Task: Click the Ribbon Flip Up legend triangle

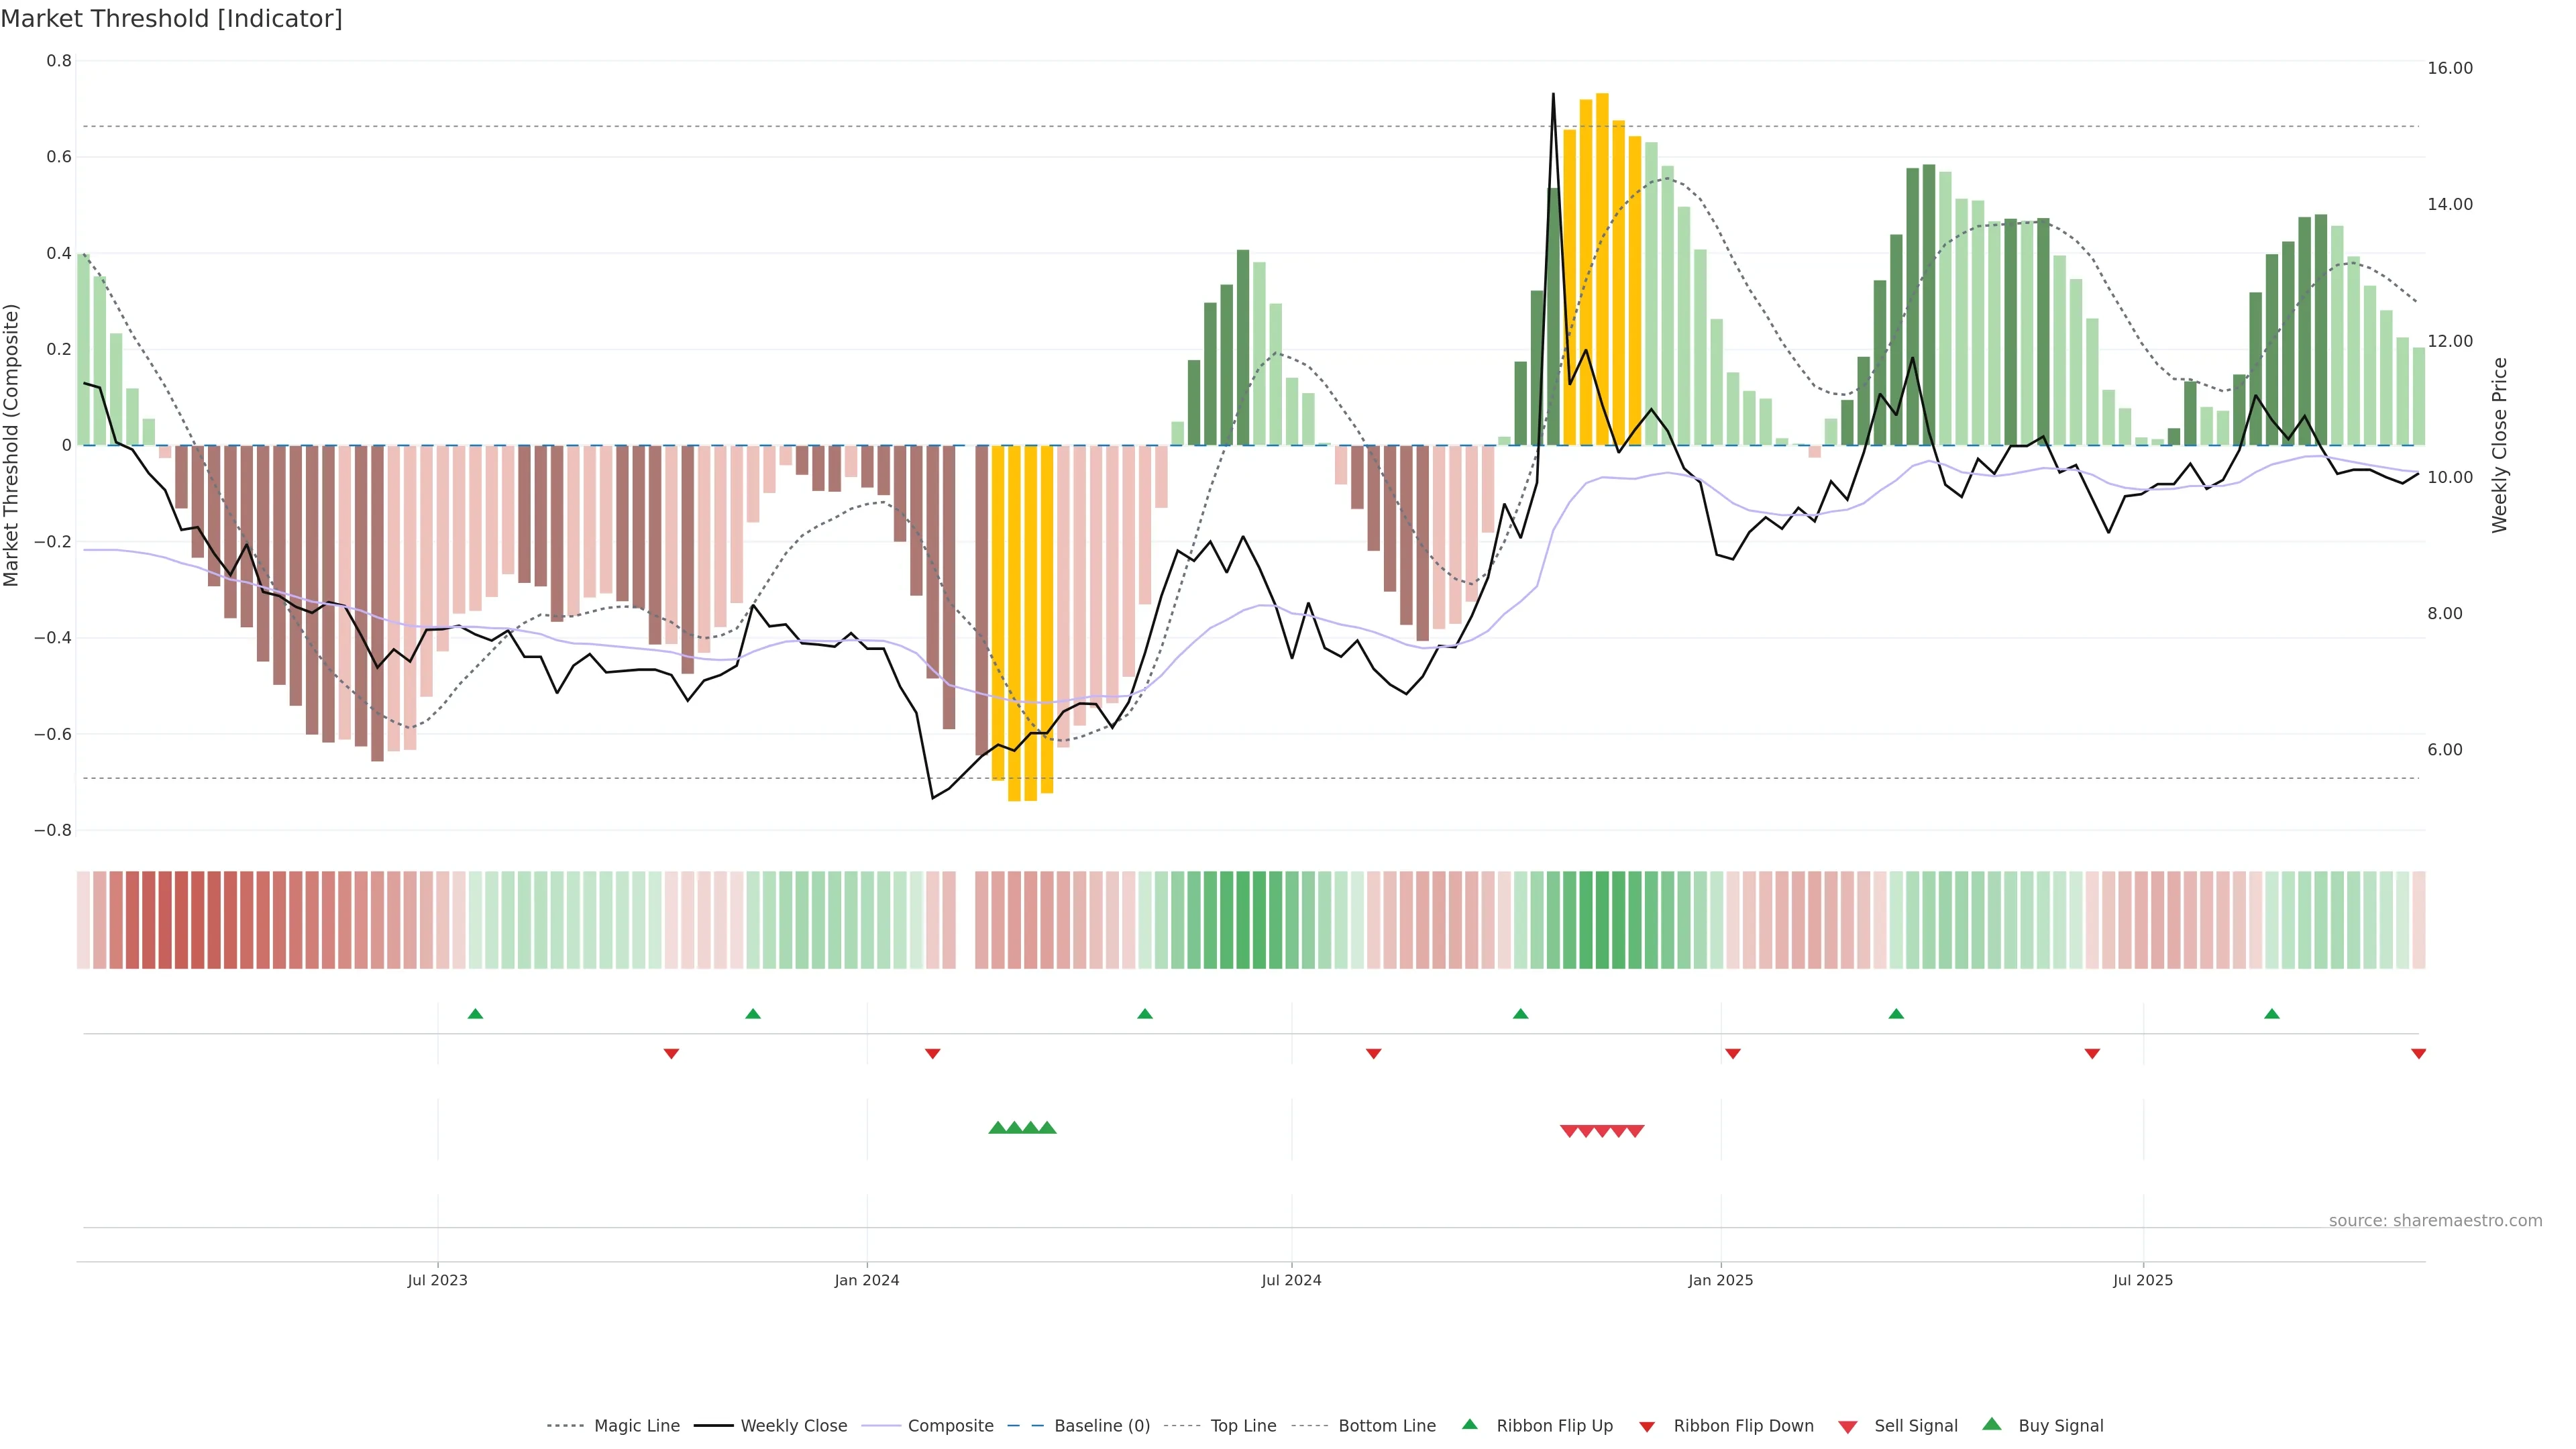Action: (1469, 1424)
